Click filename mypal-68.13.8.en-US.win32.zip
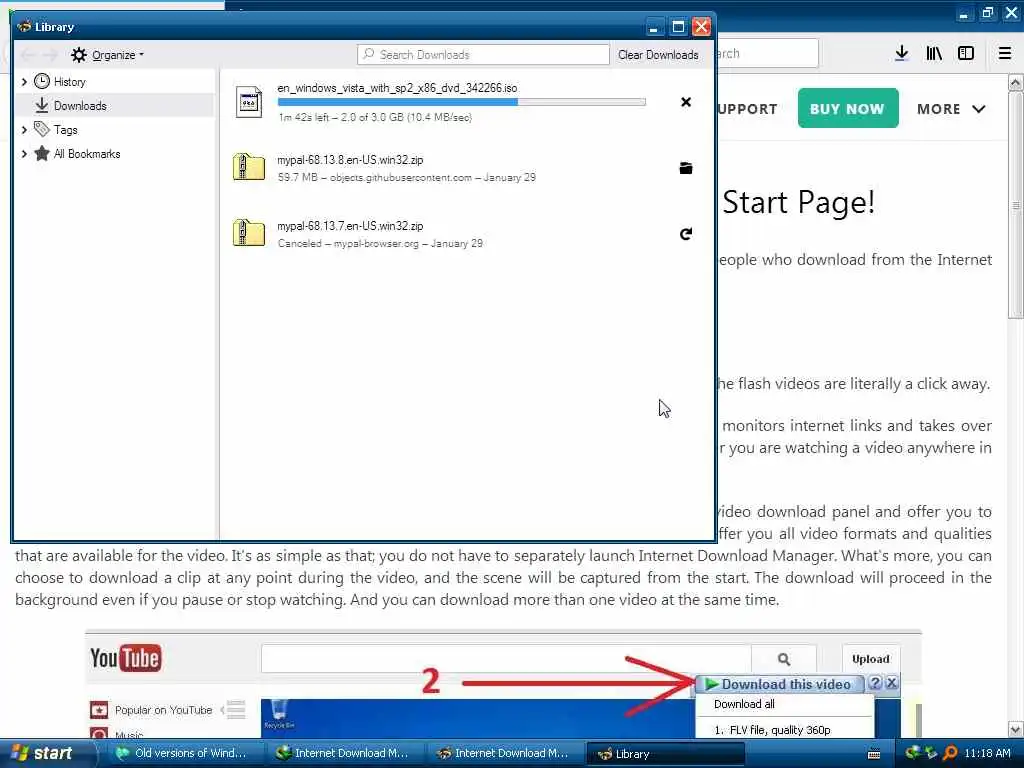 [350, 160]
